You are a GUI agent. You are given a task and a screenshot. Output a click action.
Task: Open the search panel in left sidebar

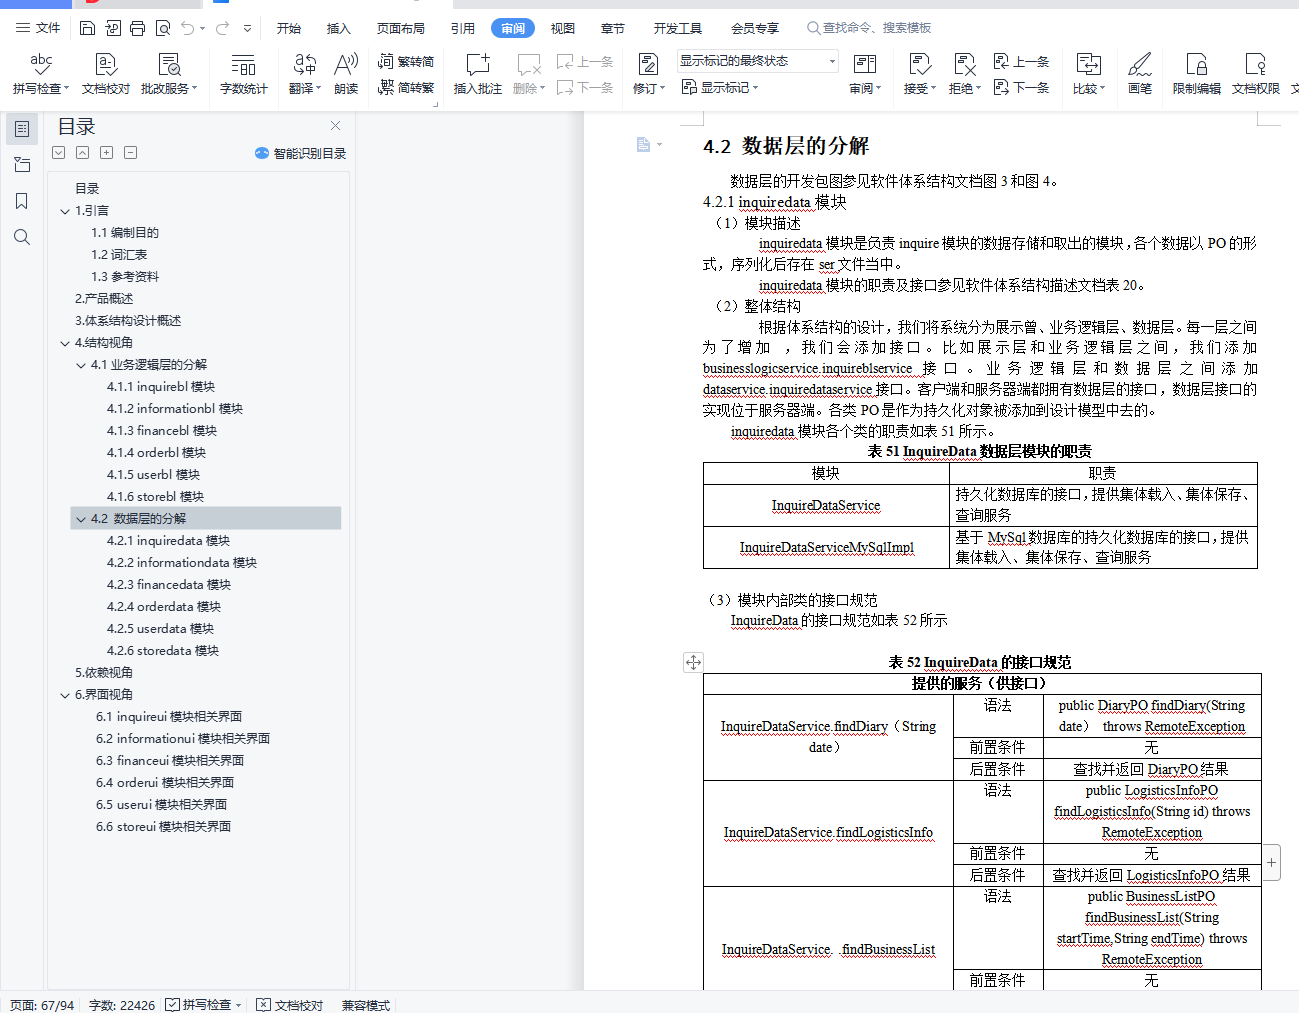(x=22, y=237)
